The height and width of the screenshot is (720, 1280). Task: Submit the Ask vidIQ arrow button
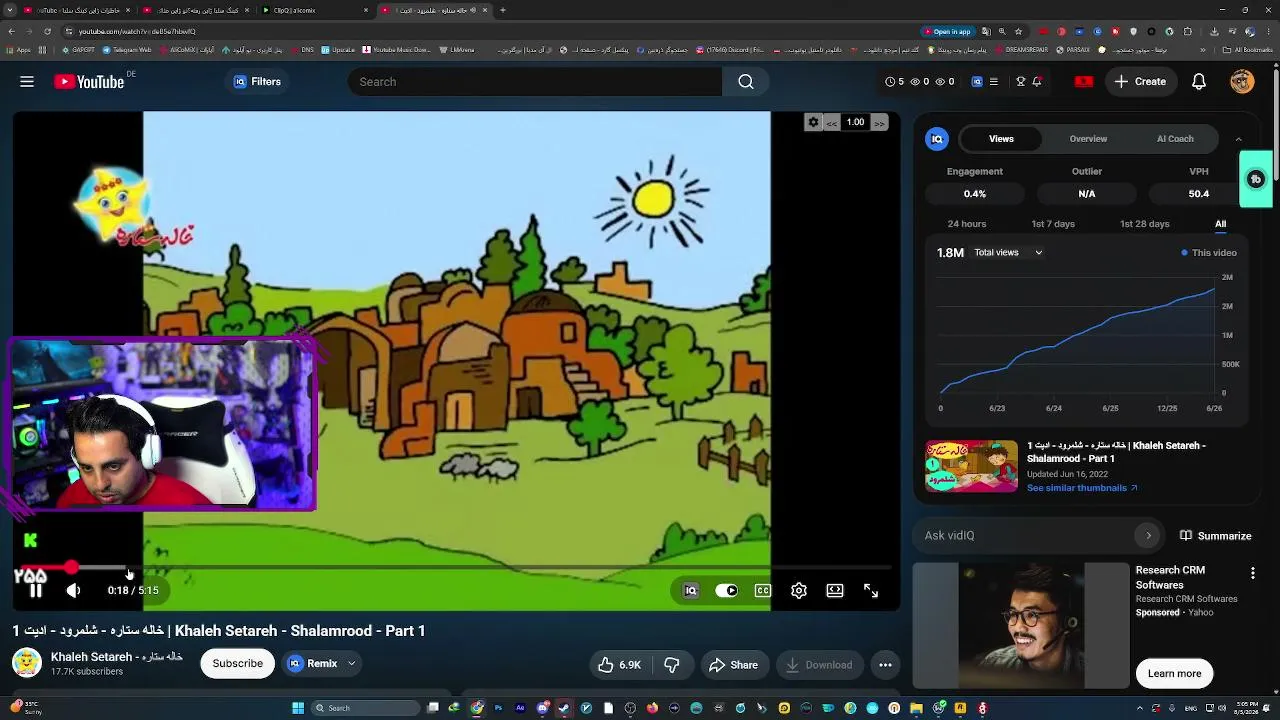coord(1148,536)
